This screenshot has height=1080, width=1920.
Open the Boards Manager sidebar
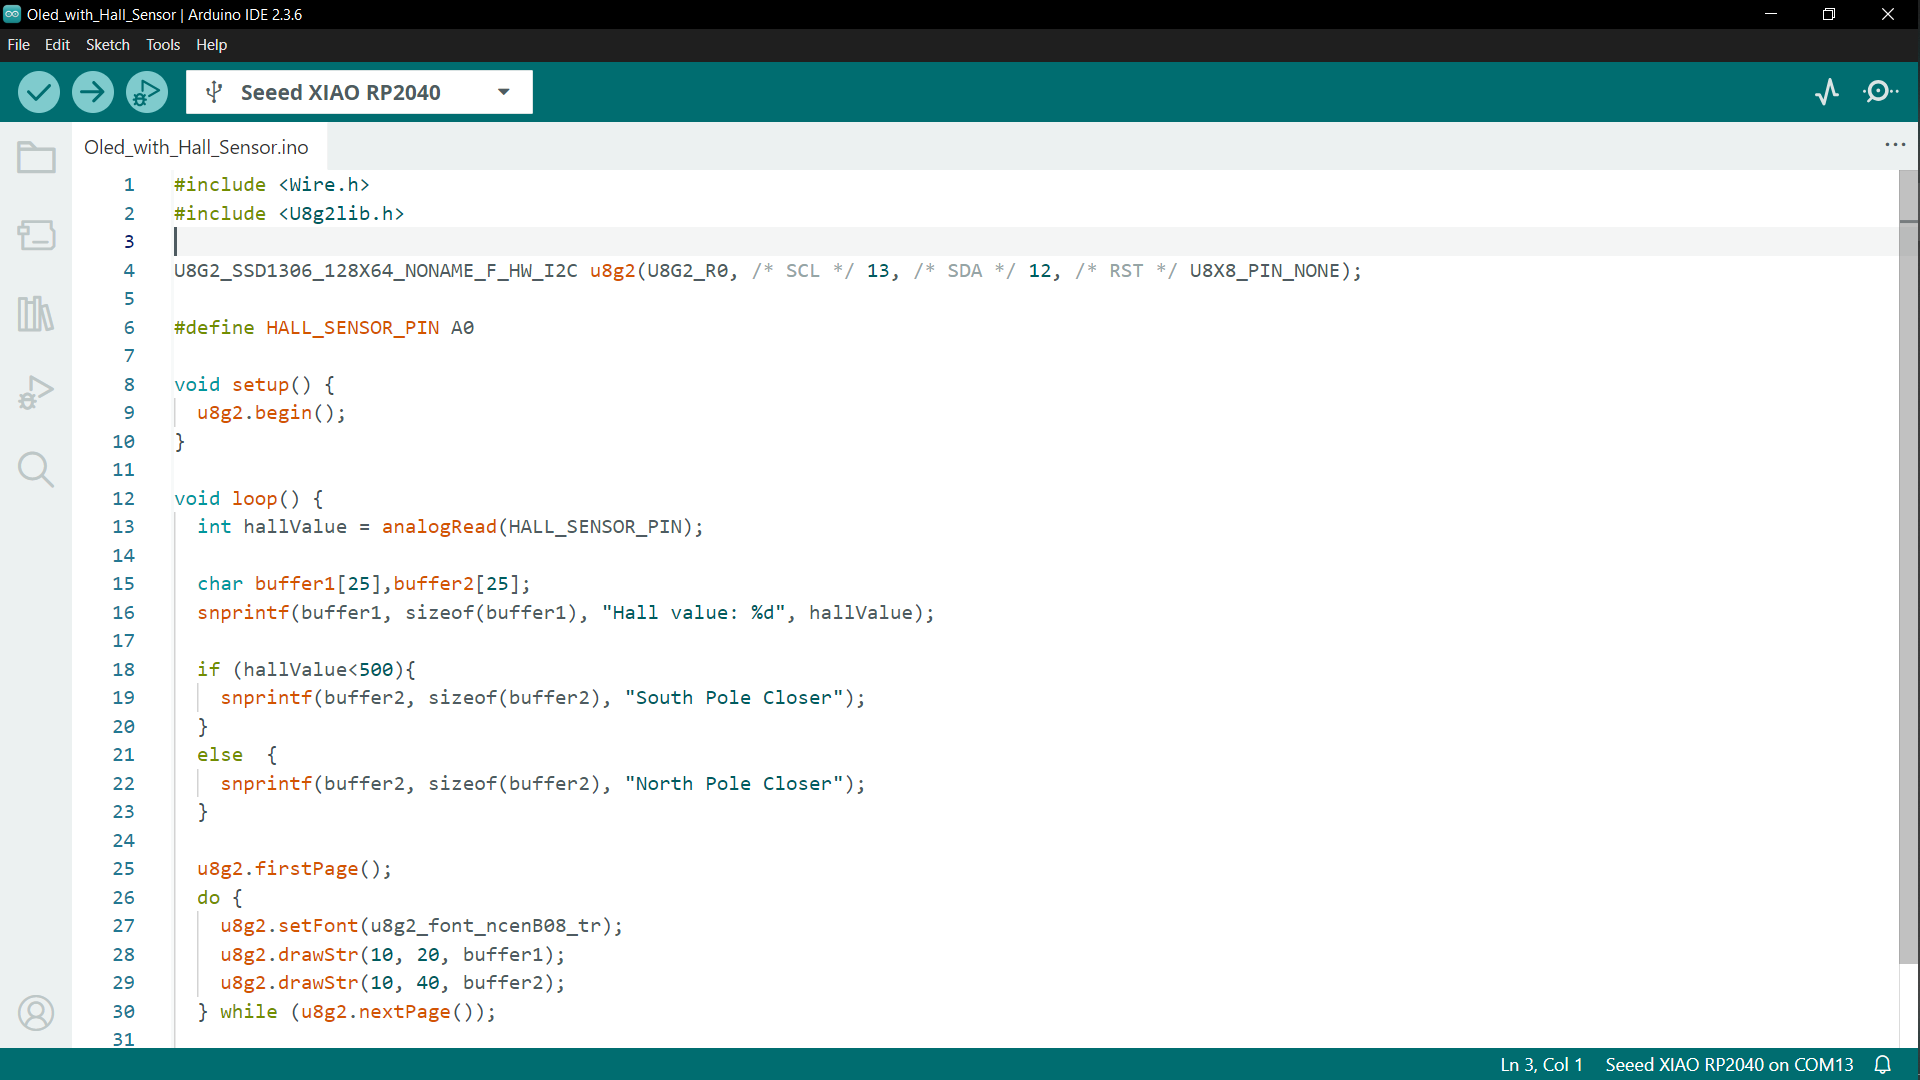tap(36, 235)
